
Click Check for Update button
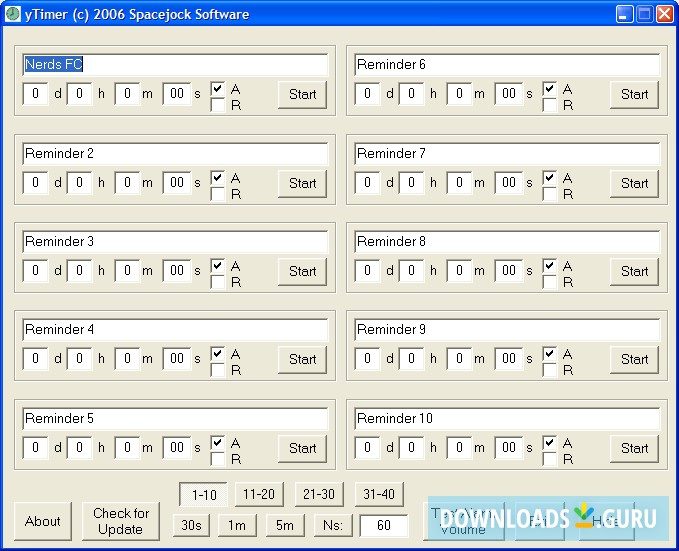click(x=121, y=521)
